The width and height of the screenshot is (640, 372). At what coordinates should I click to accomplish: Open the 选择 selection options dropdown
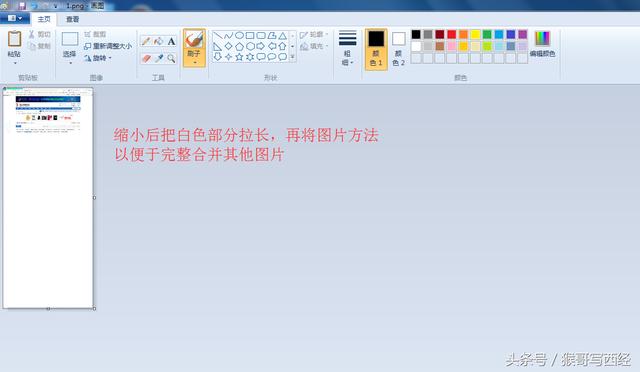(70, 63)
